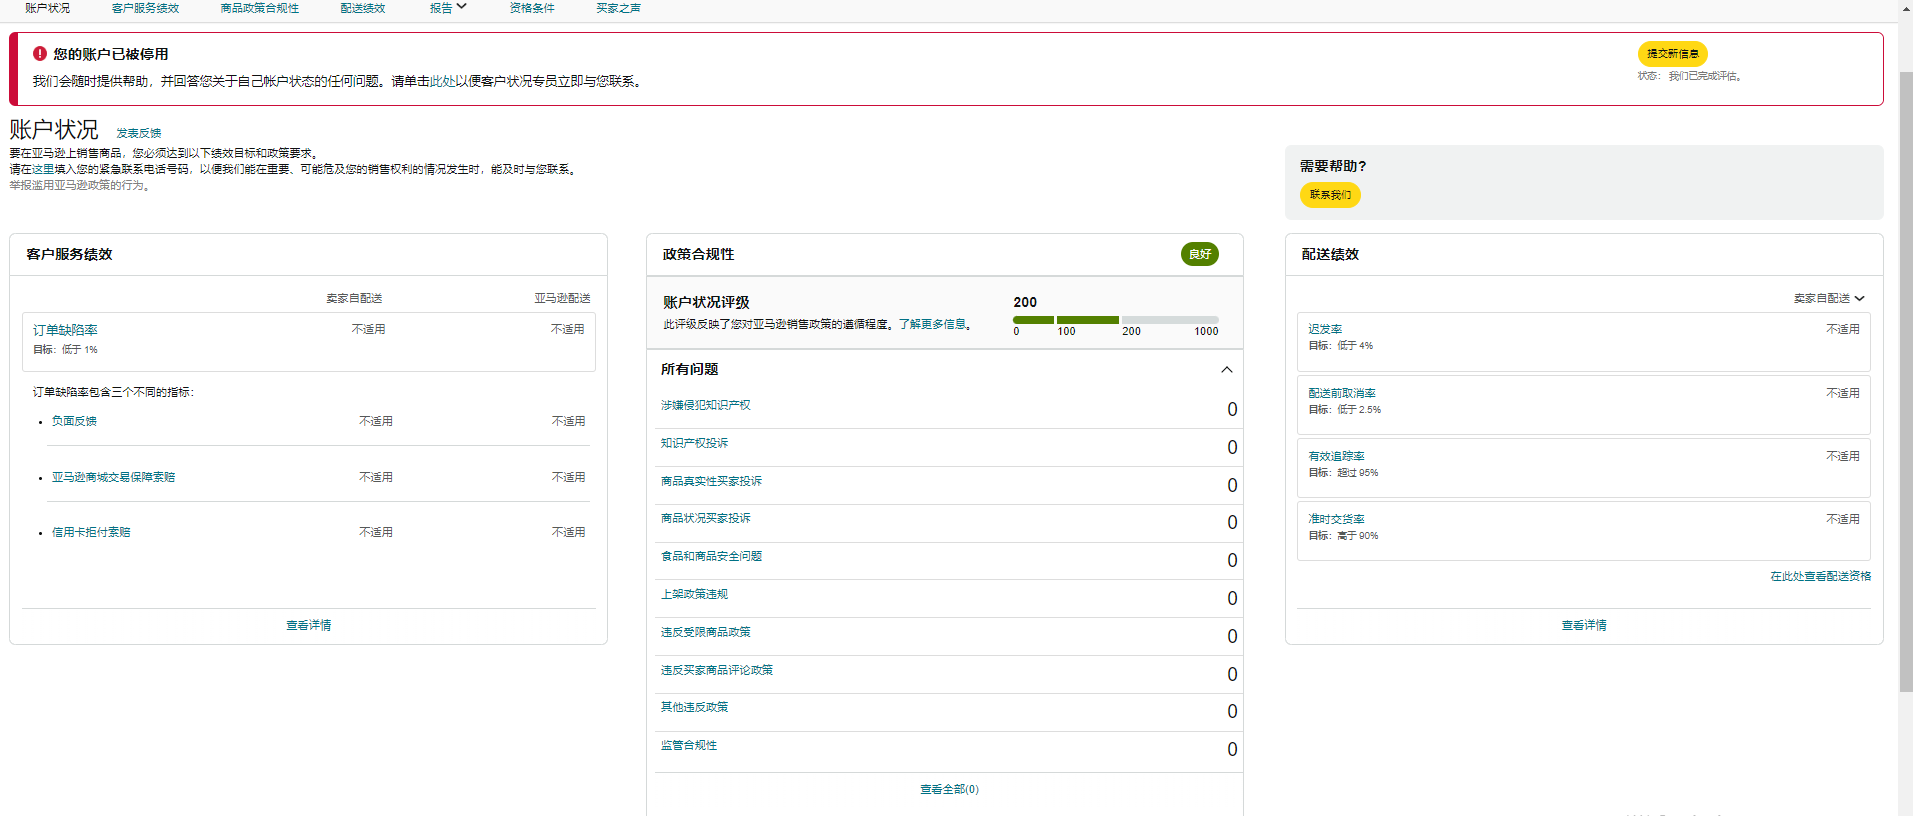Viewport: 1913px width, 816px height.
Task: Click the page vertical scrollbar
Action: coord(1905,380)
